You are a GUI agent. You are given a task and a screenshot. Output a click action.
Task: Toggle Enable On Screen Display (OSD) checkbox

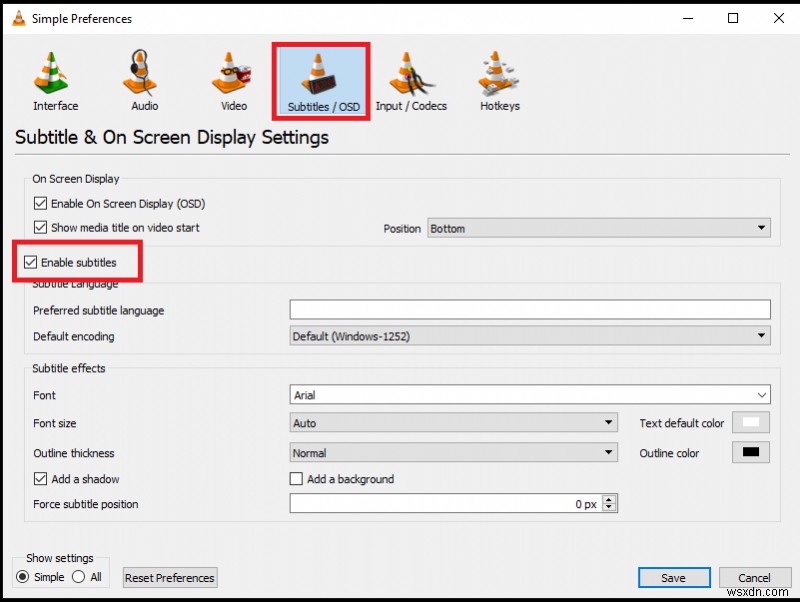coord(40,204)
